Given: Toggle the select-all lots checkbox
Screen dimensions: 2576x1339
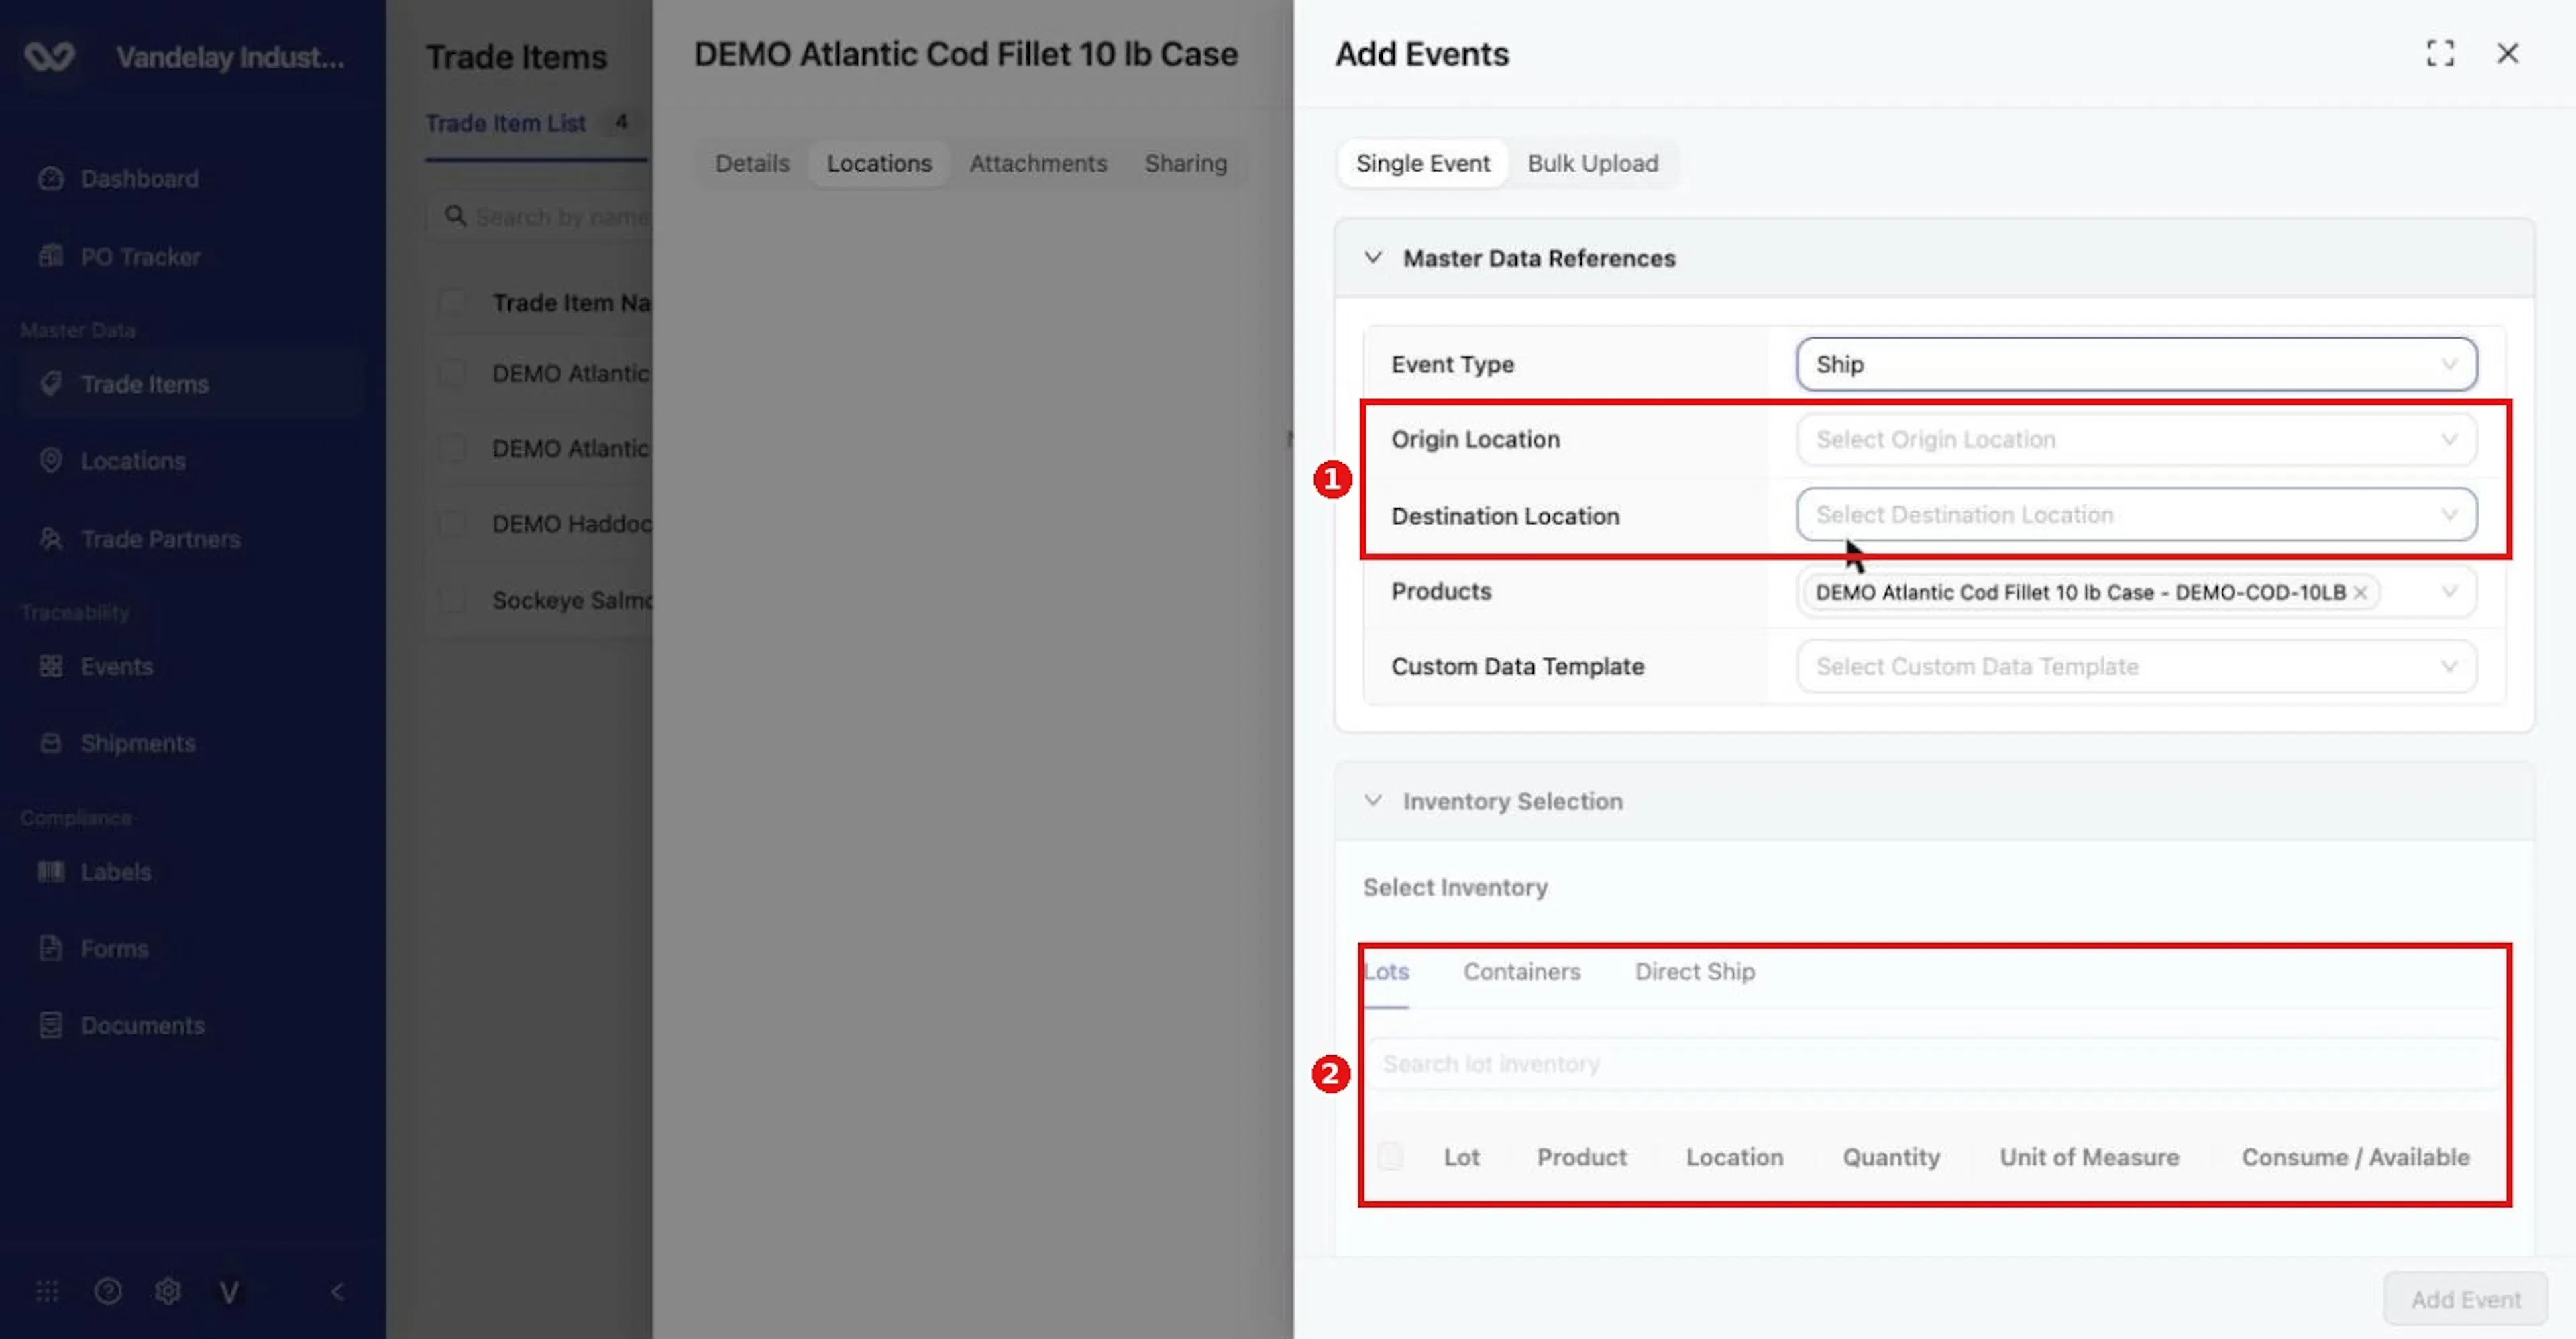Looking at the screenshot, I should [x=1390, y=1156].
